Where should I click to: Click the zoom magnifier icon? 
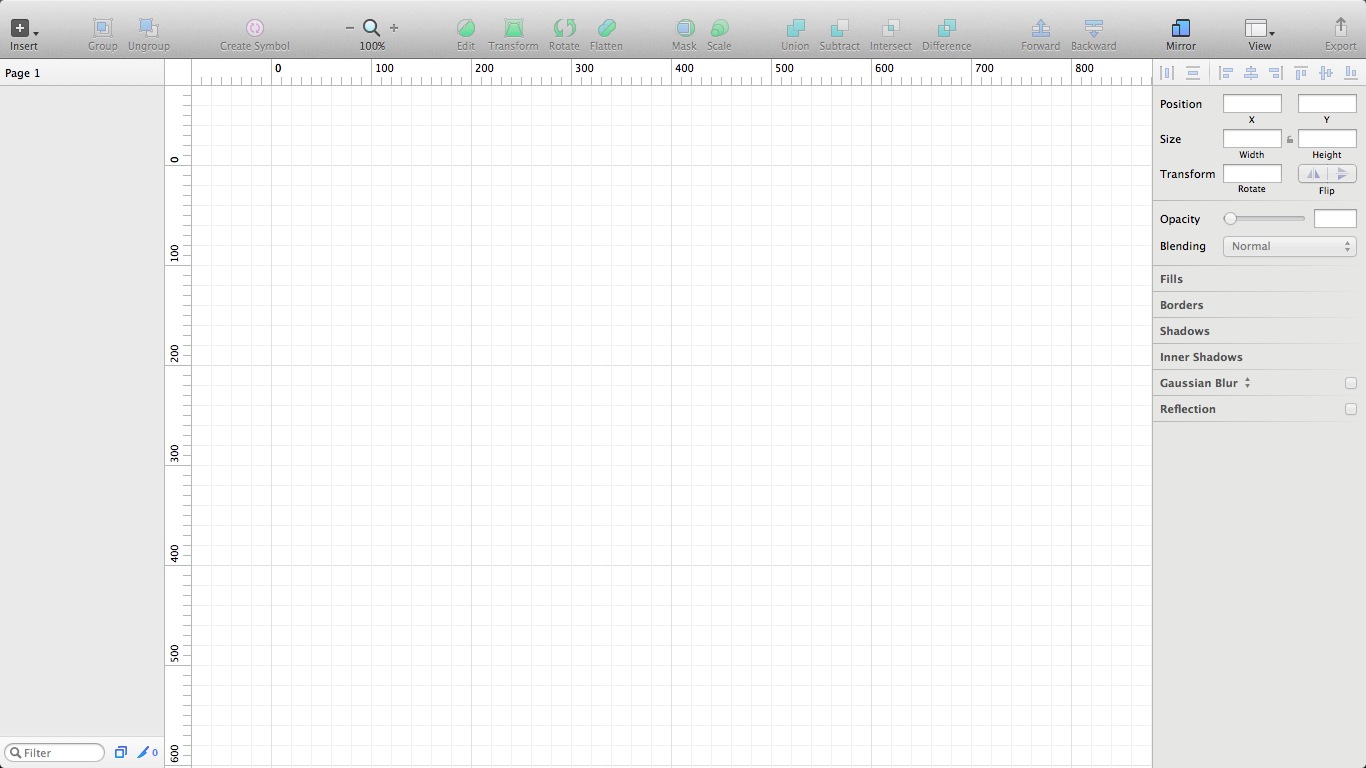(371, 28)
